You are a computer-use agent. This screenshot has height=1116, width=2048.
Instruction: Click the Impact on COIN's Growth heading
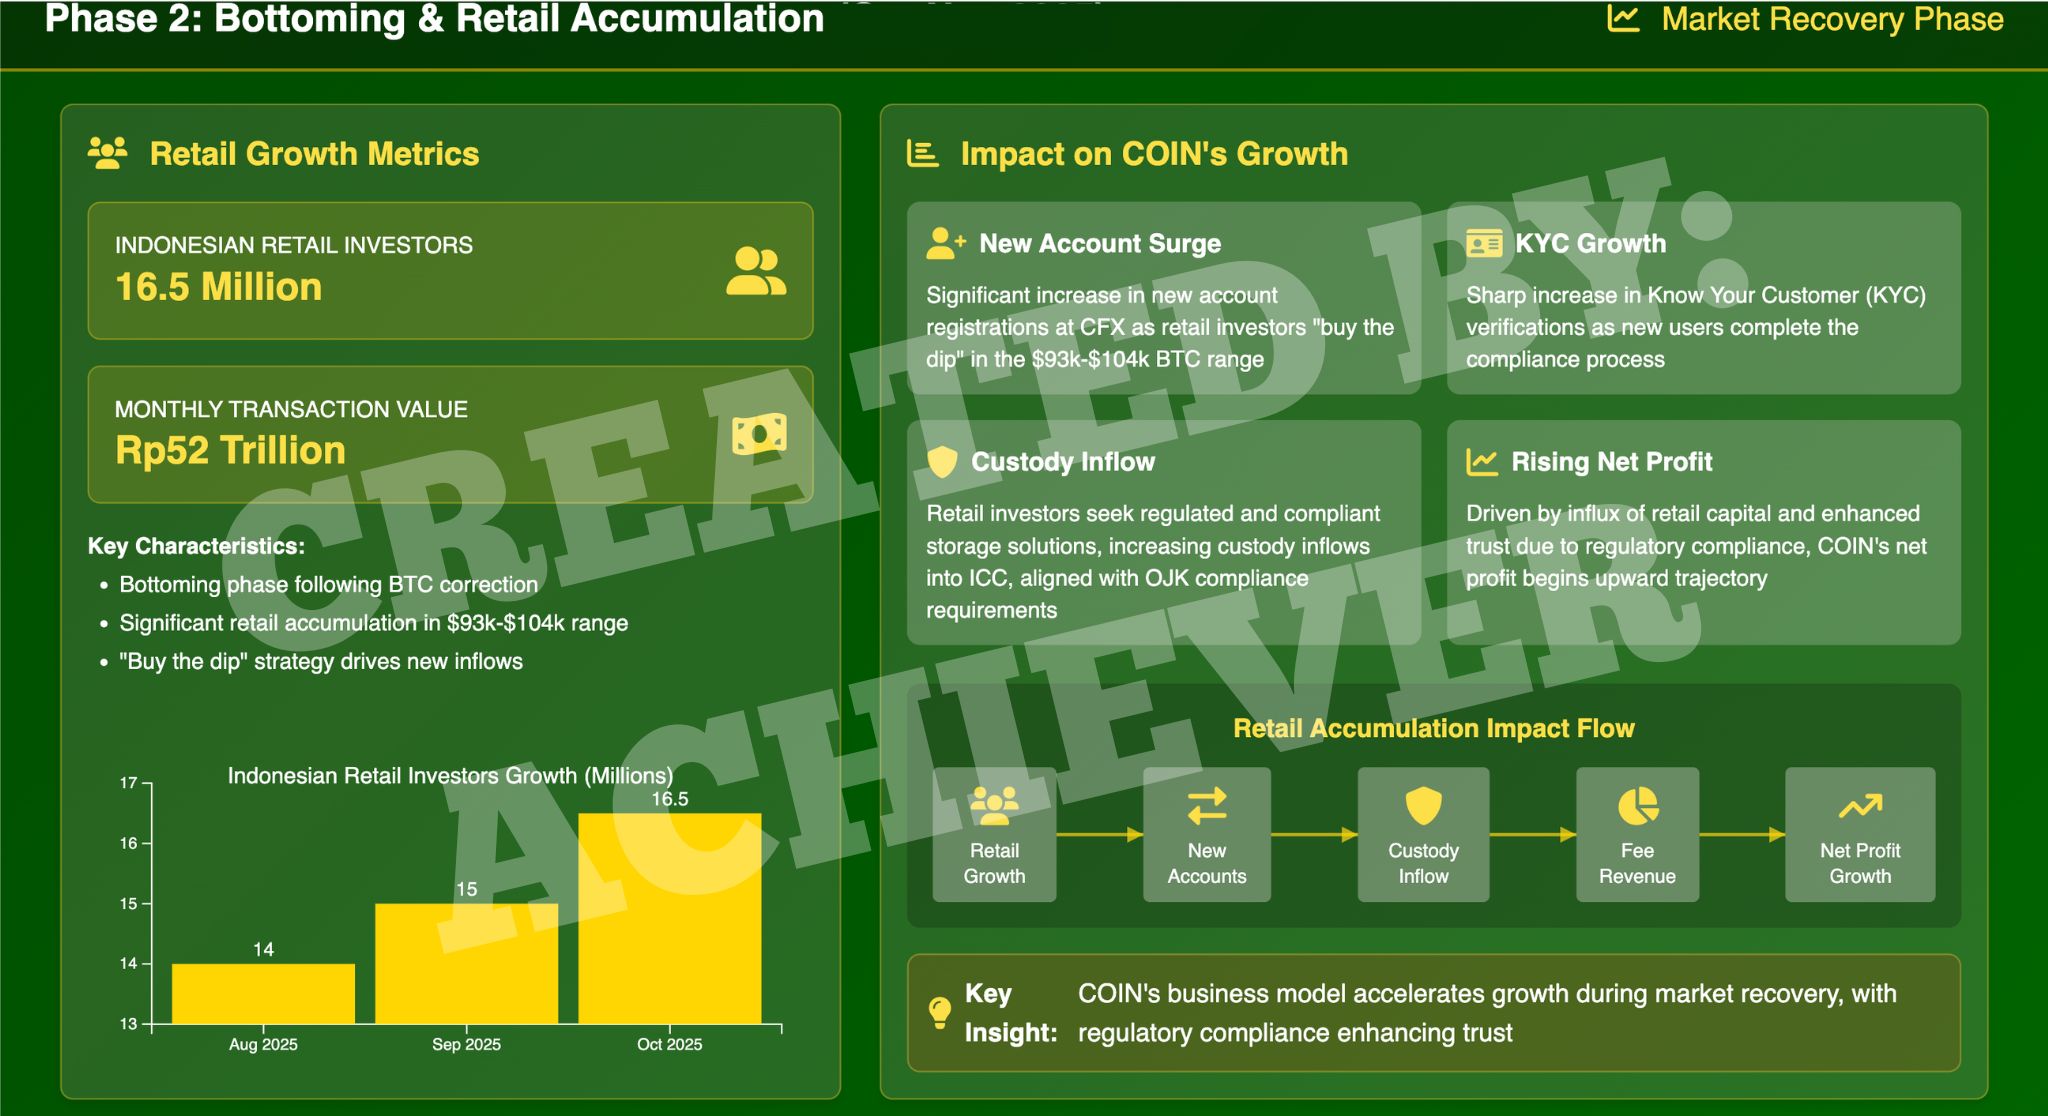point(1154,154)
